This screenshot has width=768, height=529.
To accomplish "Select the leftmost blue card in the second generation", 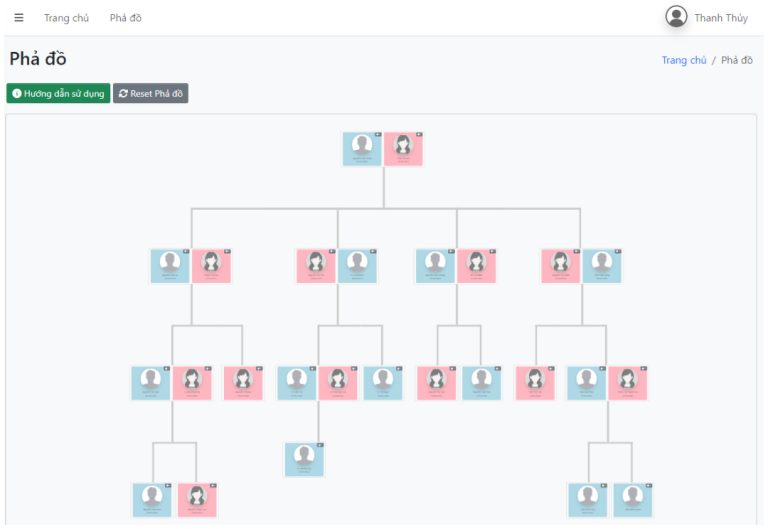I will (x=170, y=266).
